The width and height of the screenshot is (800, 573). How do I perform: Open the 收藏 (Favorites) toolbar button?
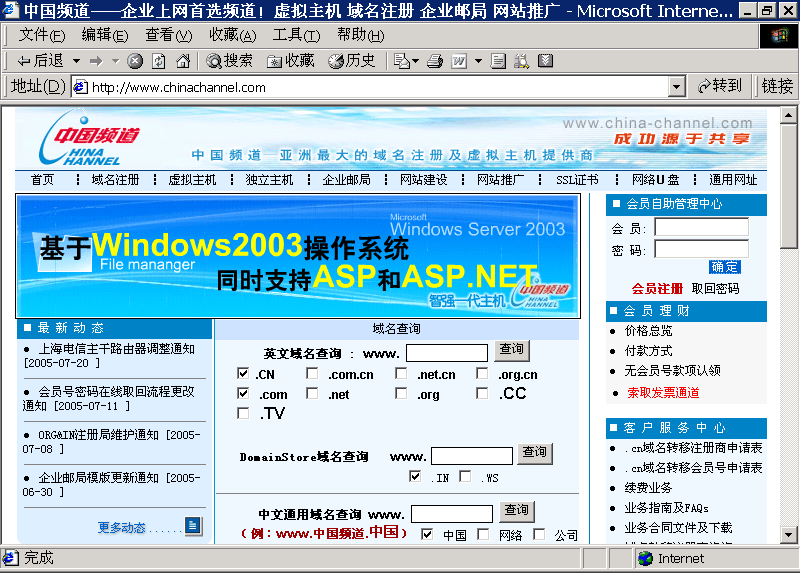pos(290,61)
